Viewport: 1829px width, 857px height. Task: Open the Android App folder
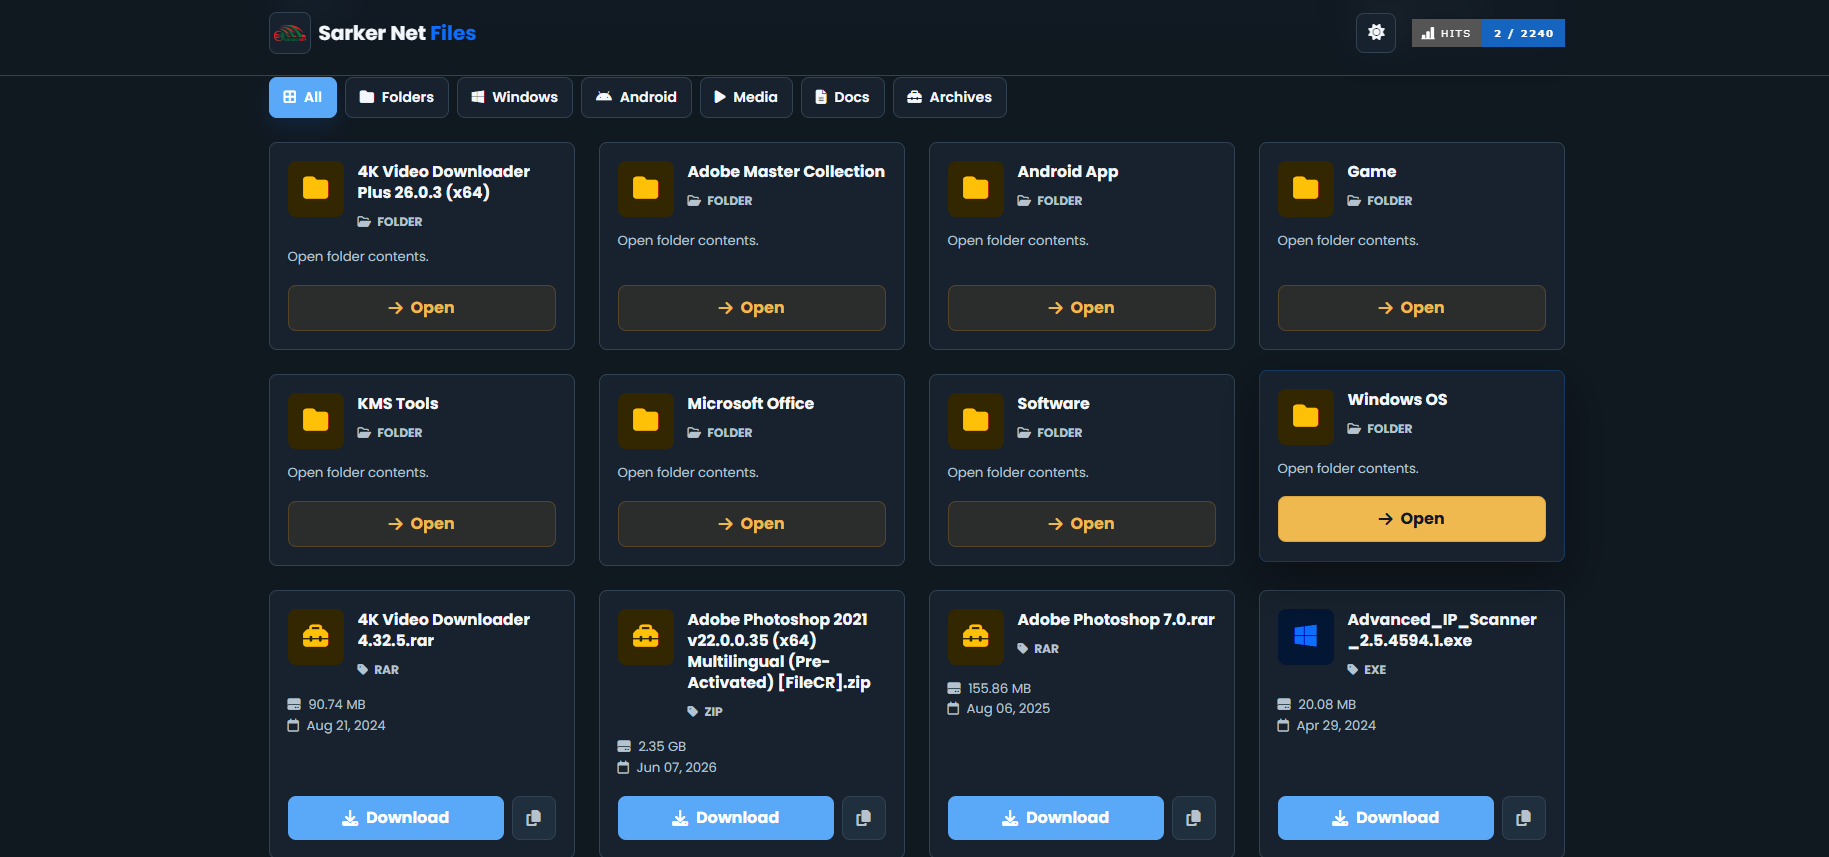pos(1082,308)
